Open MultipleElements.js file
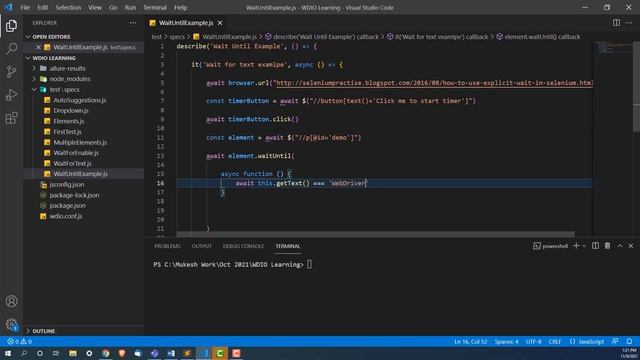The width and height of the screenshot is (640, 360). point(80,142)
